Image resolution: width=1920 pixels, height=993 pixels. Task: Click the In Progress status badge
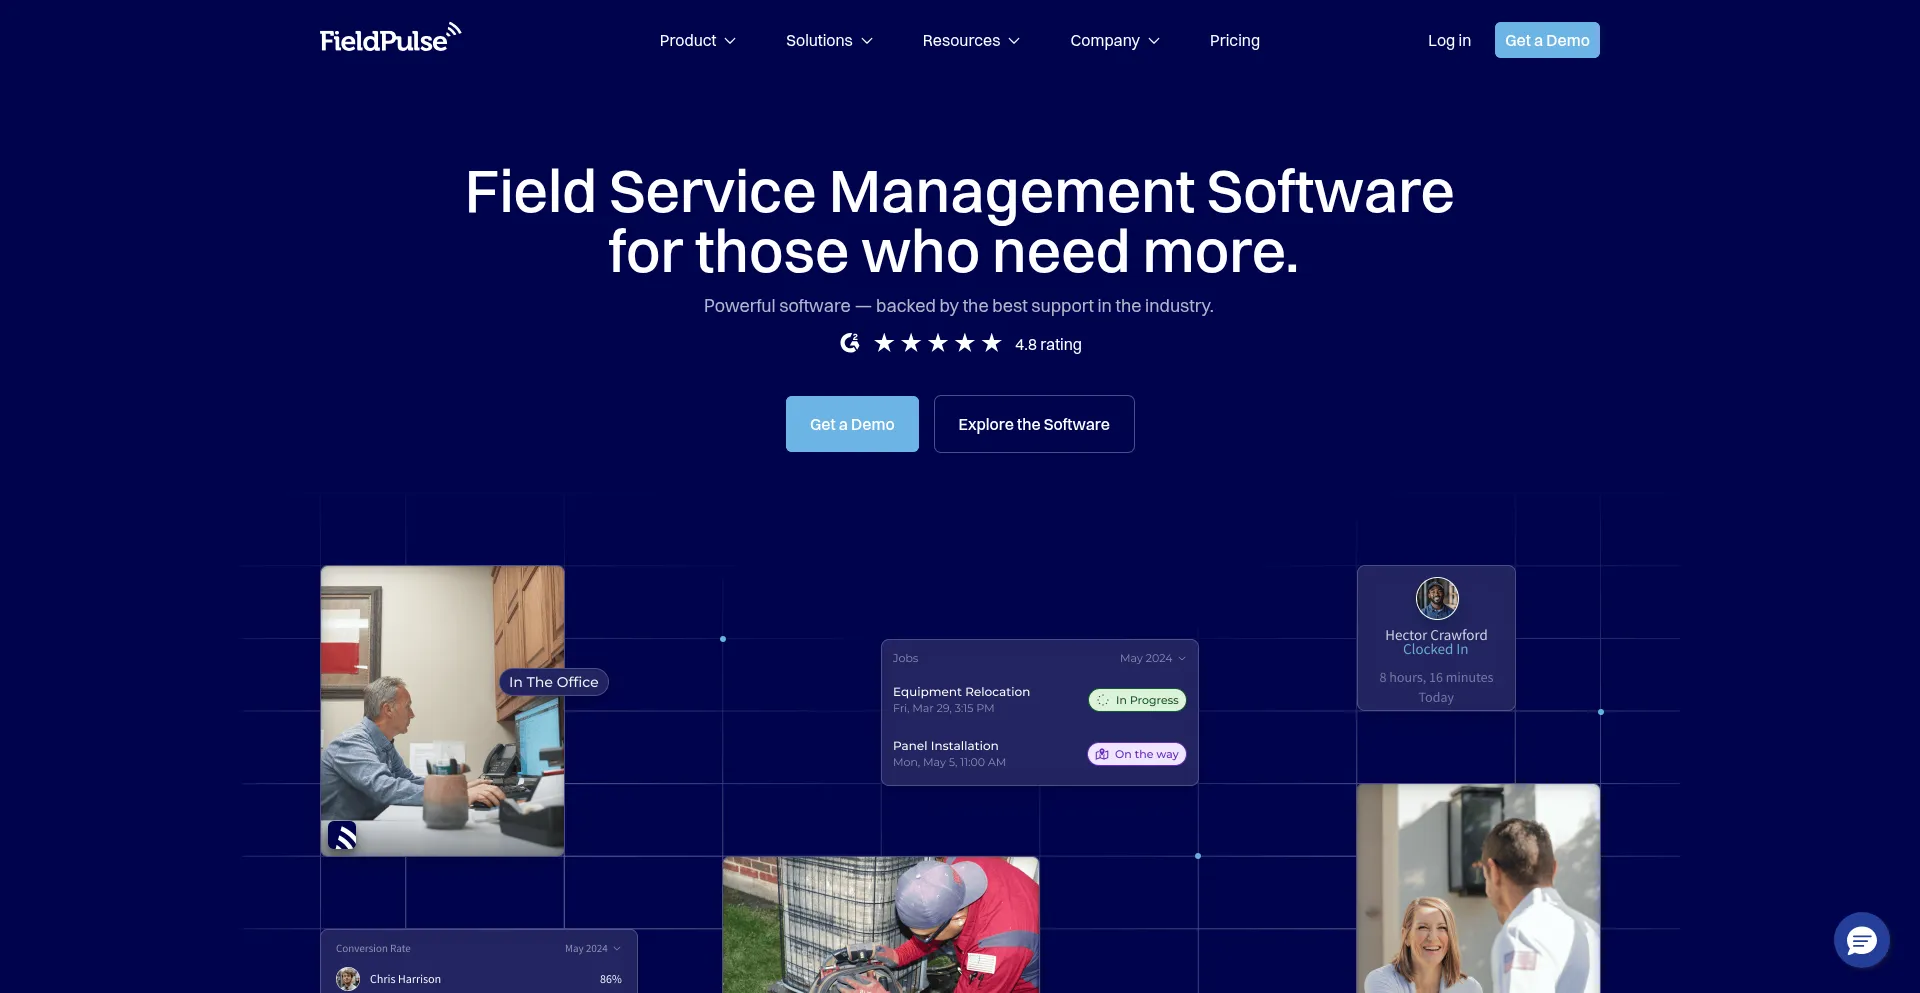click(x=1137, y=700)
